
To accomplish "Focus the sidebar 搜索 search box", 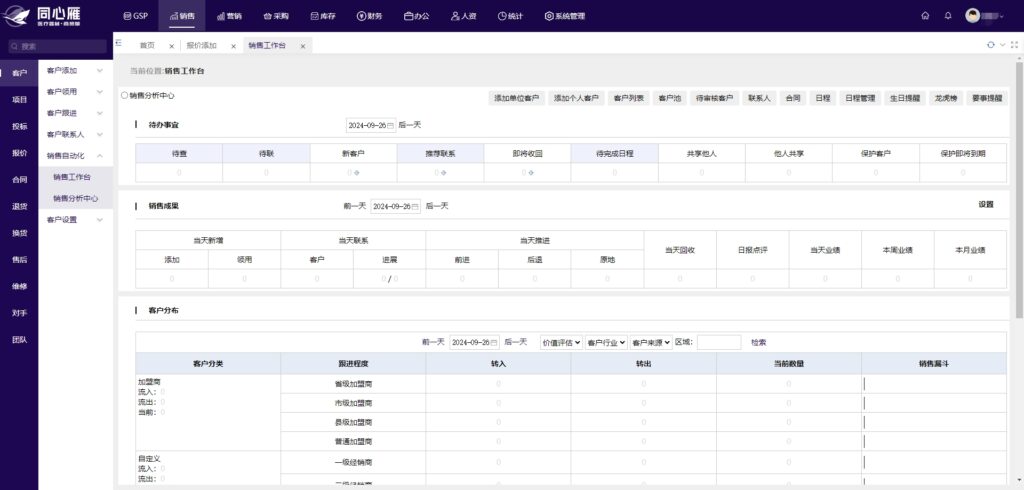I will (x=57, y=46).
